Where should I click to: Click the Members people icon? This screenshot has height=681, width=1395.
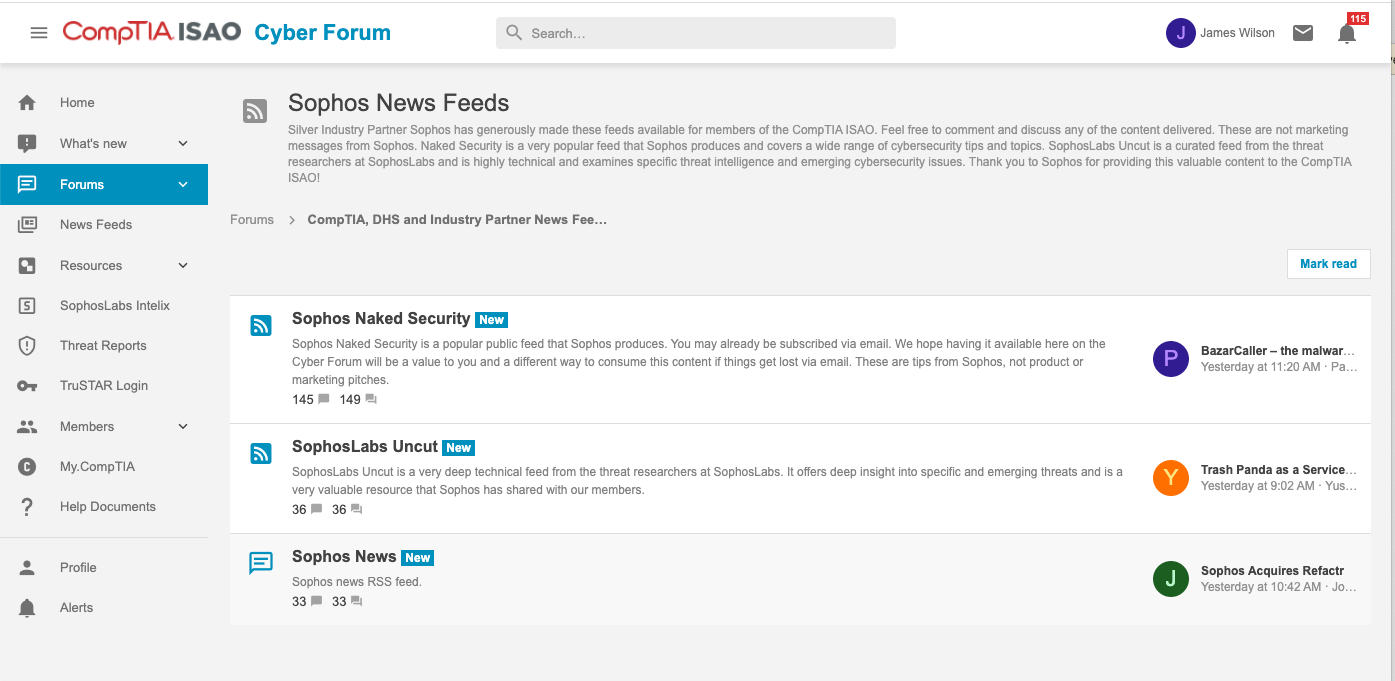pos(27,427)
